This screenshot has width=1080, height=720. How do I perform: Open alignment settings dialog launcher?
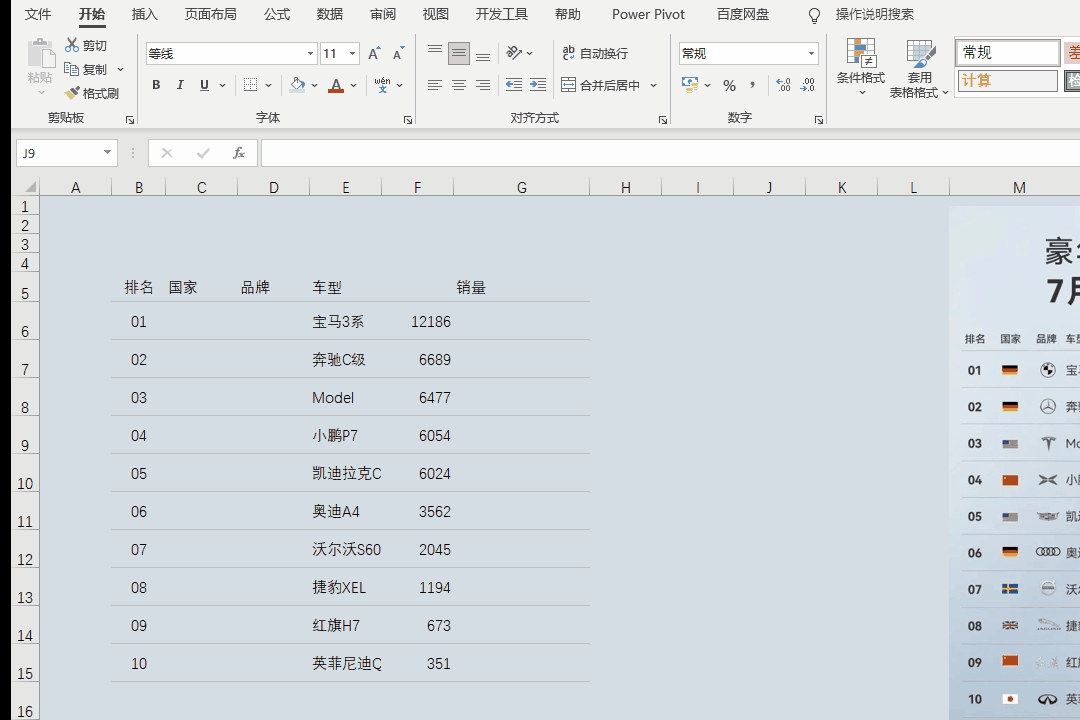tap(663, 120)
